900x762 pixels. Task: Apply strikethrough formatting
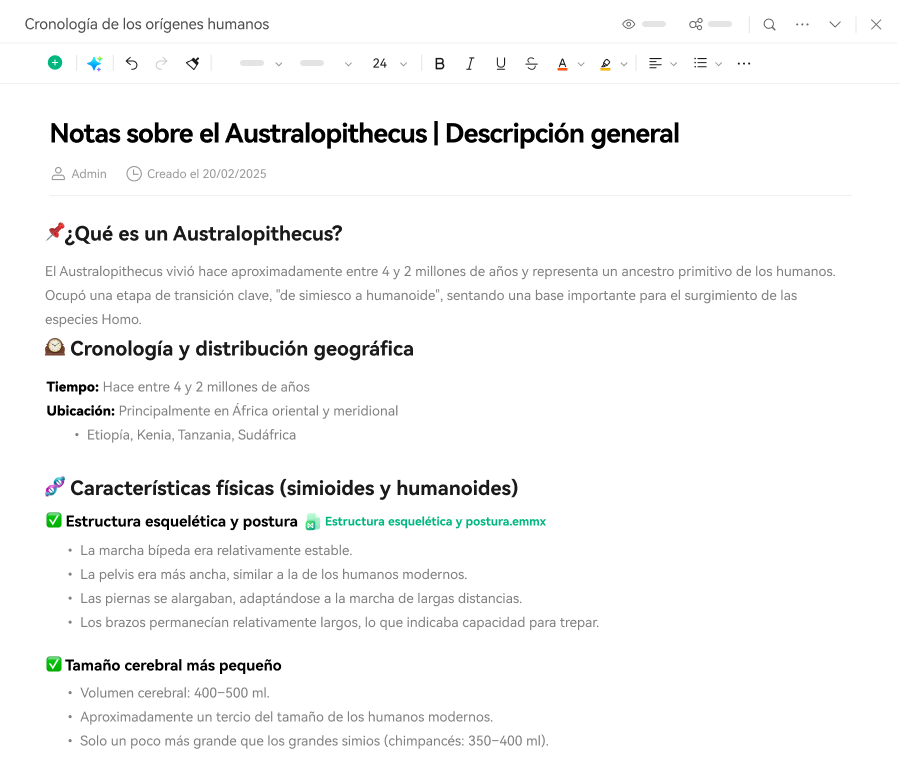(531, 63)
